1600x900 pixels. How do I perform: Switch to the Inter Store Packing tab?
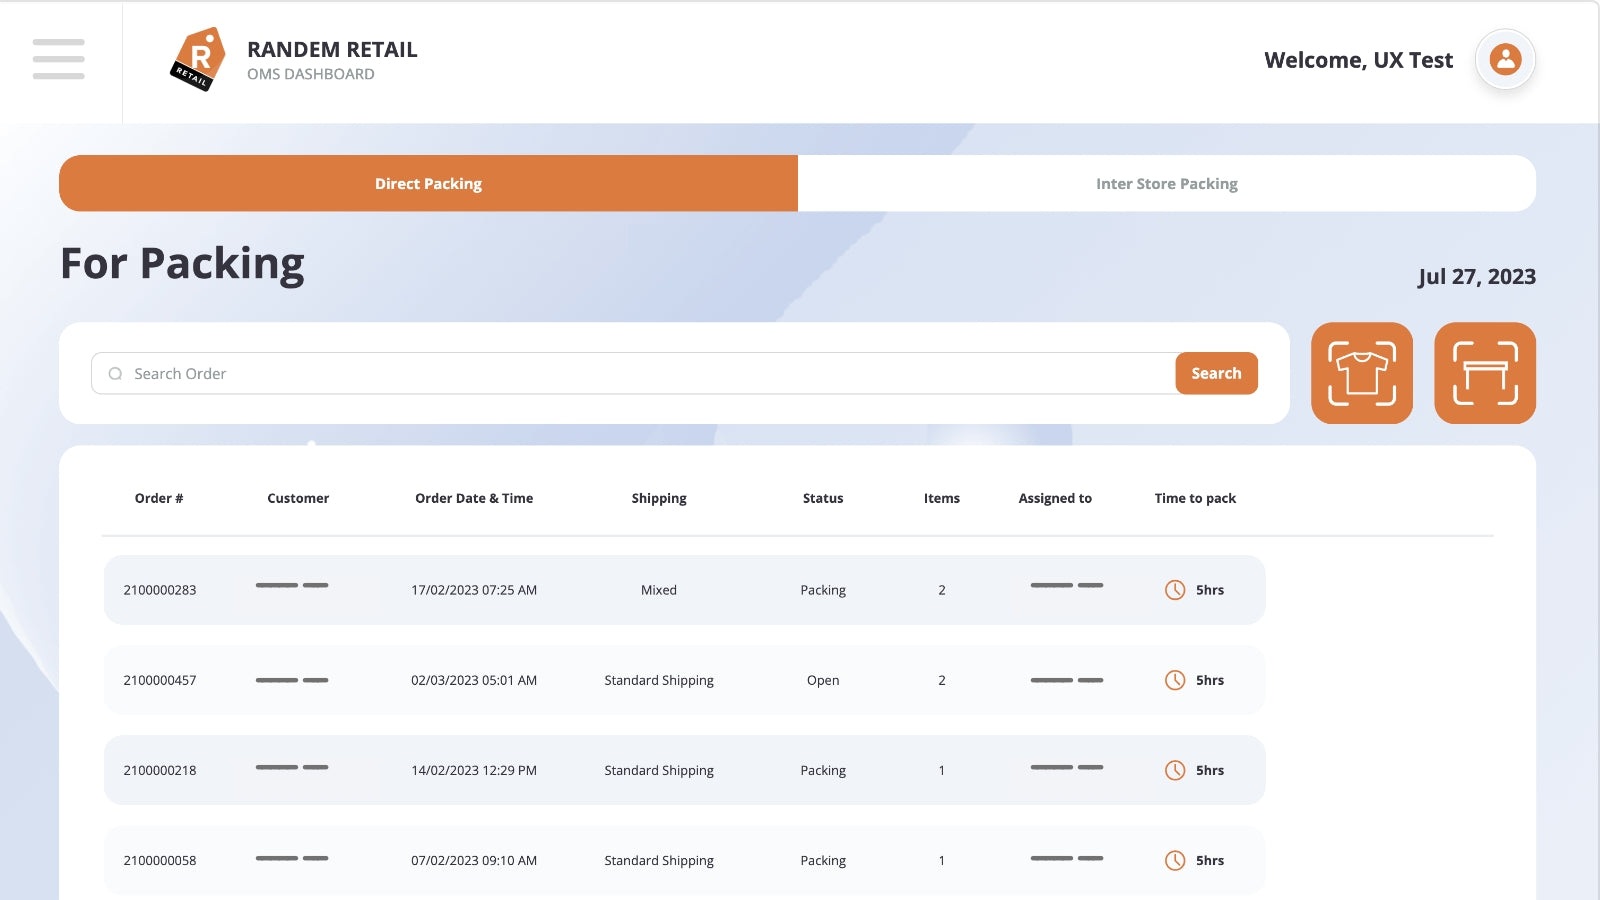[1166, 184]
